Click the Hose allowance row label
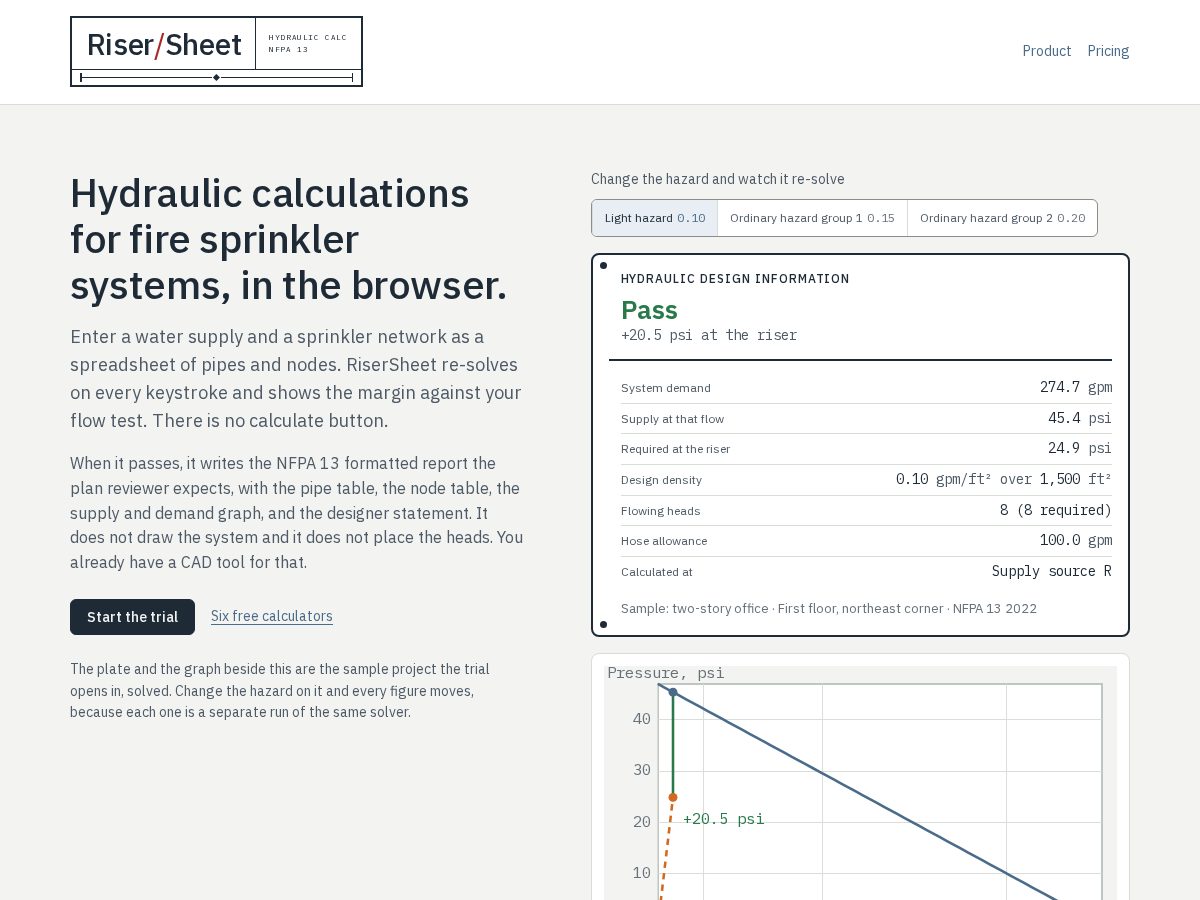 (x=664, y=541)
